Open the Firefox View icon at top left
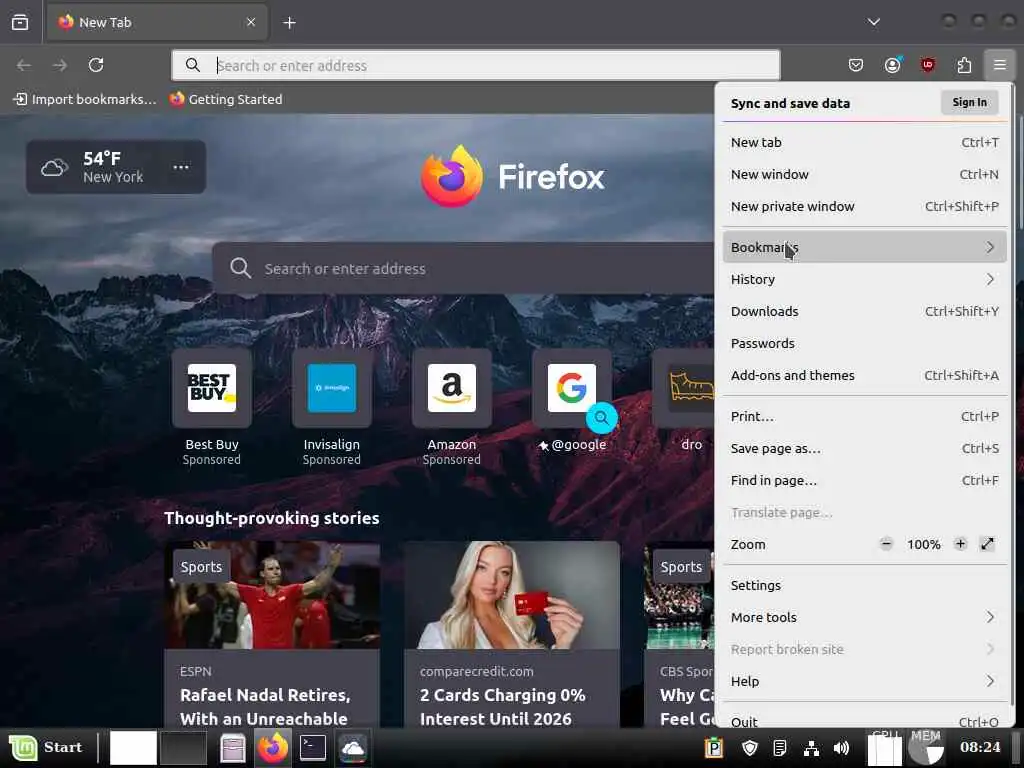 (x=20, y=22)
